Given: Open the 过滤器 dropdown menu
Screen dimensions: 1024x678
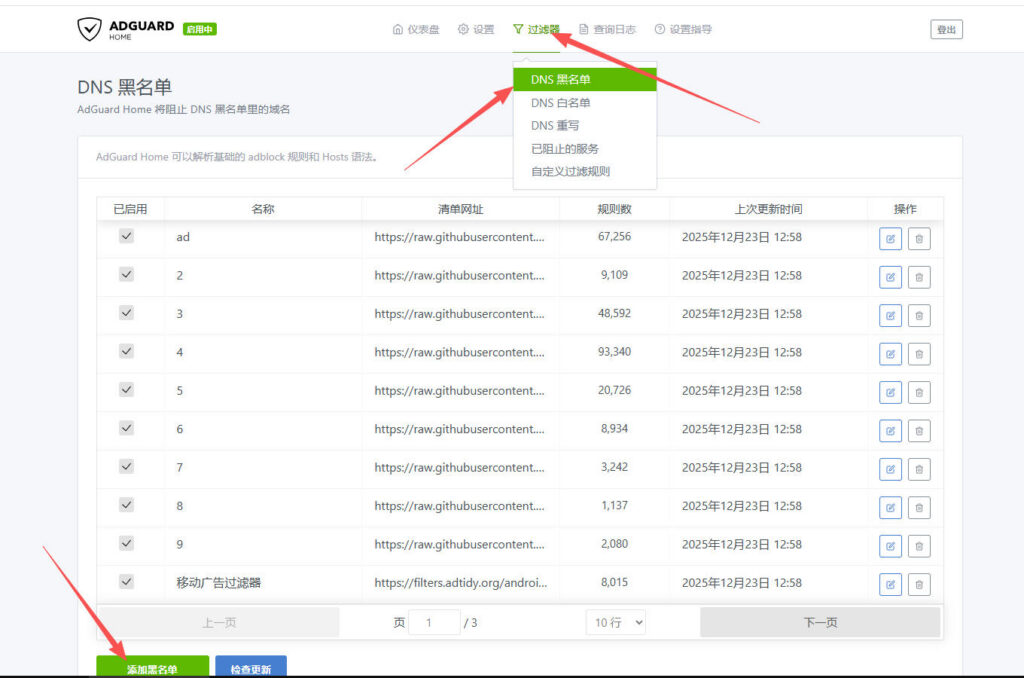Looking at the screenshot, I should (x=536, y=29).
